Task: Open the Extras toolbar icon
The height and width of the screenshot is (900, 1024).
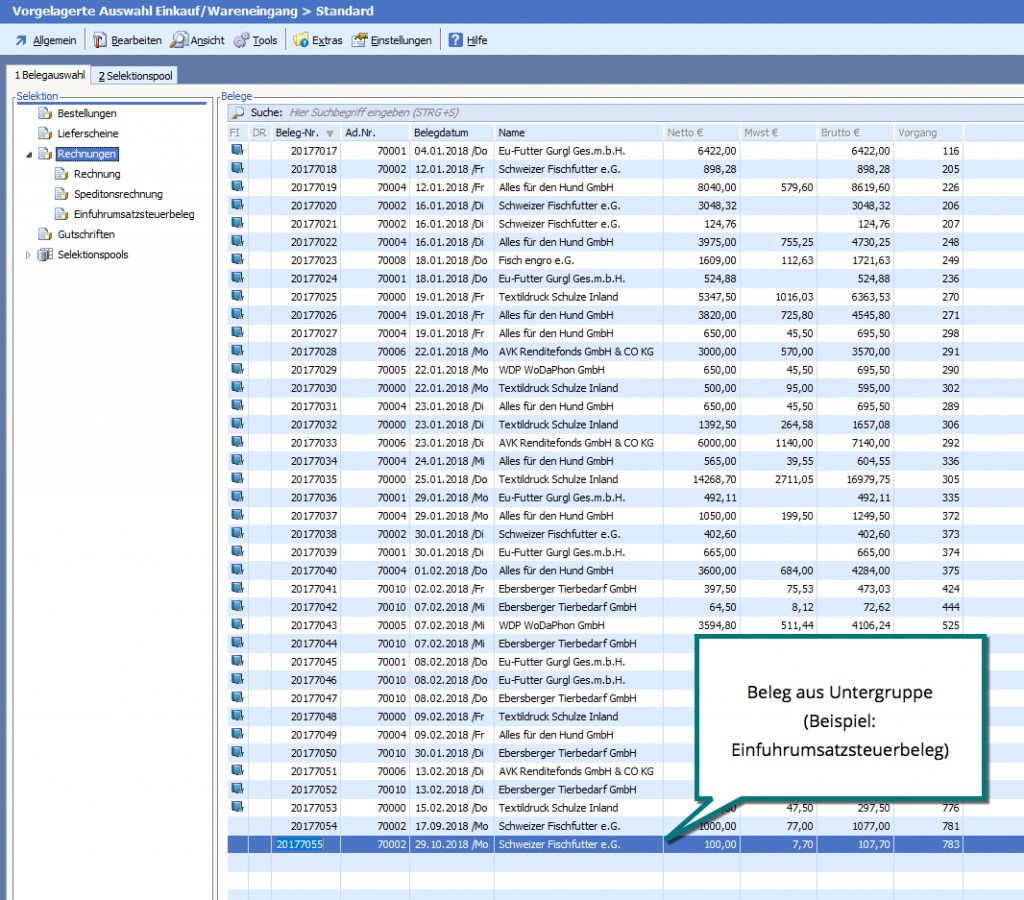Action: (x=301, y=41)
